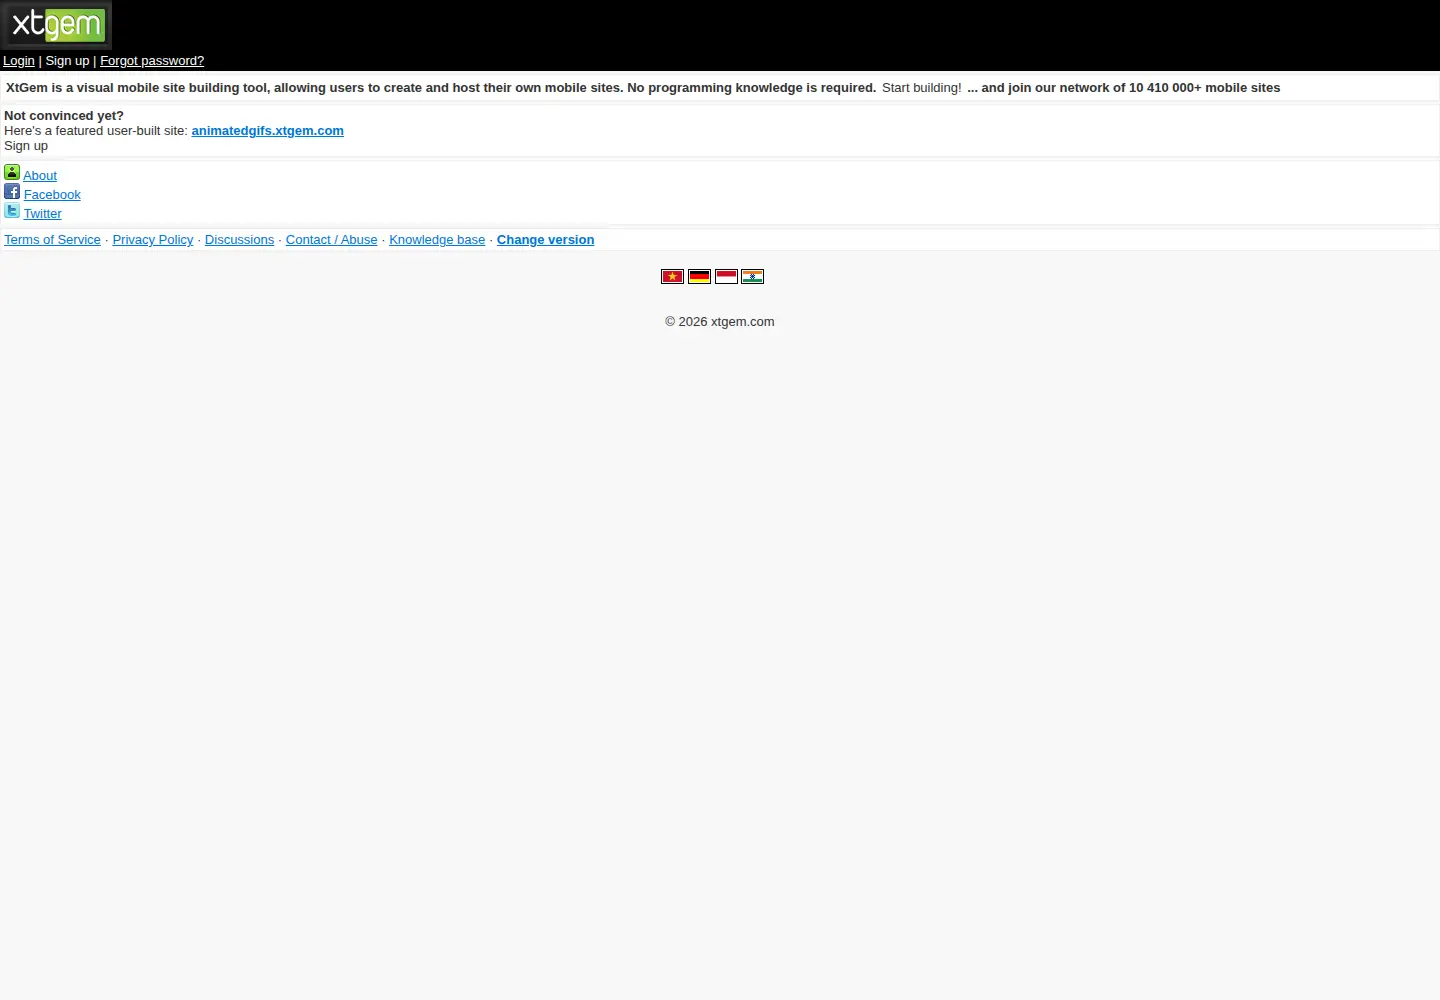Image resolution: width=1440 pixels, height=1000 pixels.
Task: Open the Privacy Policy page
Action: [153, 240]
